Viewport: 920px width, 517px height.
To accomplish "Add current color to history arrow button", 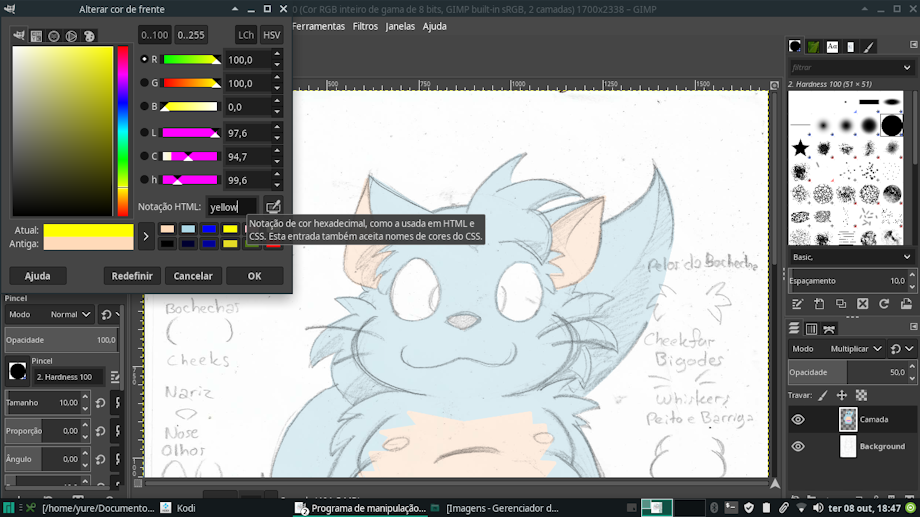I will point(146,236).
